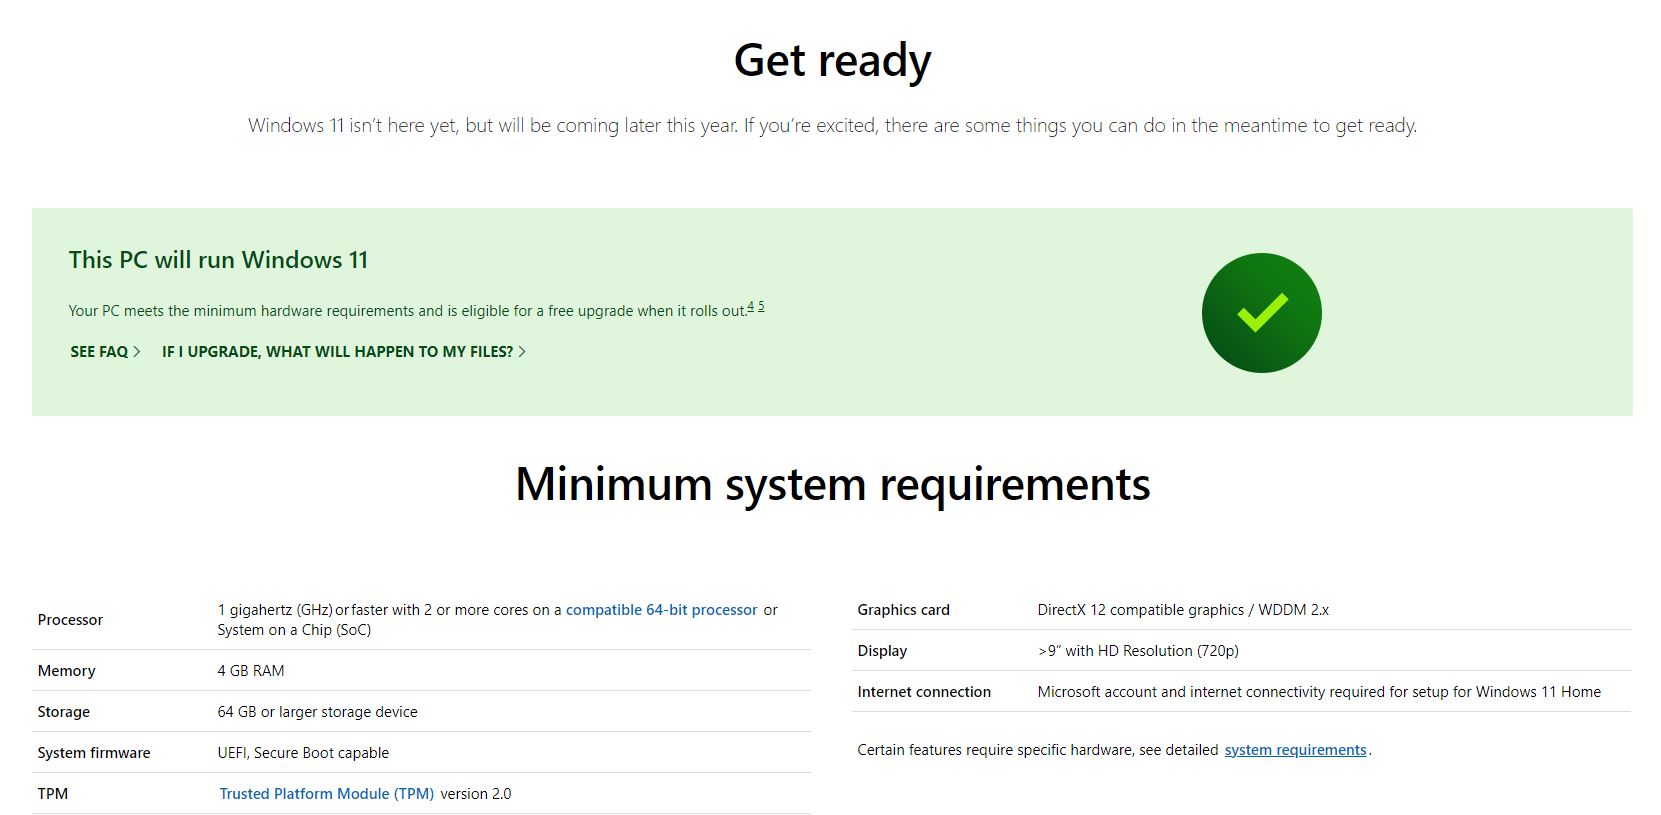Open the compatible 64-bit processor link
1661x815 pixels.
pyautogui.click(x=662, y=610)
